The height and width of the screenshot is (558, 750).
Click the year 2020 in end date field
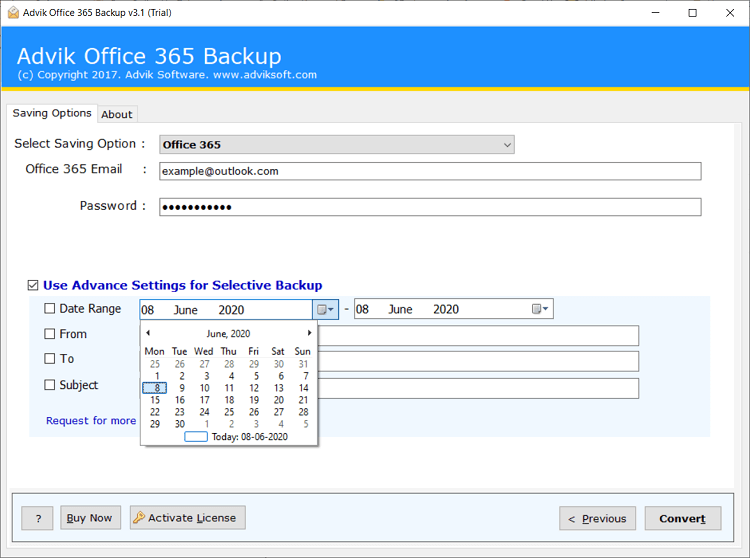[x=446, y=309]
